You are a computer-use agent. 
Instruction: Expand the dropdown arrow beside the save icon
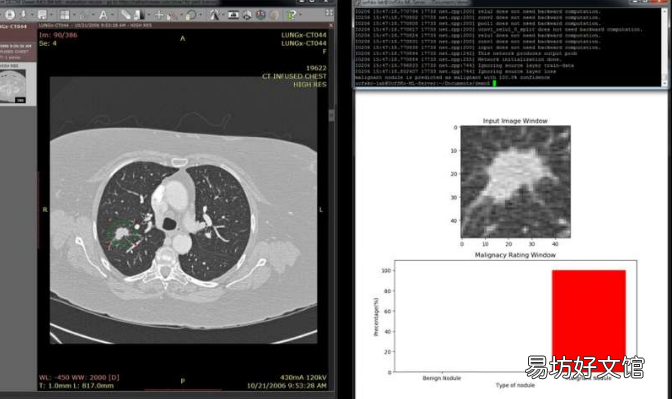[51, 15]
